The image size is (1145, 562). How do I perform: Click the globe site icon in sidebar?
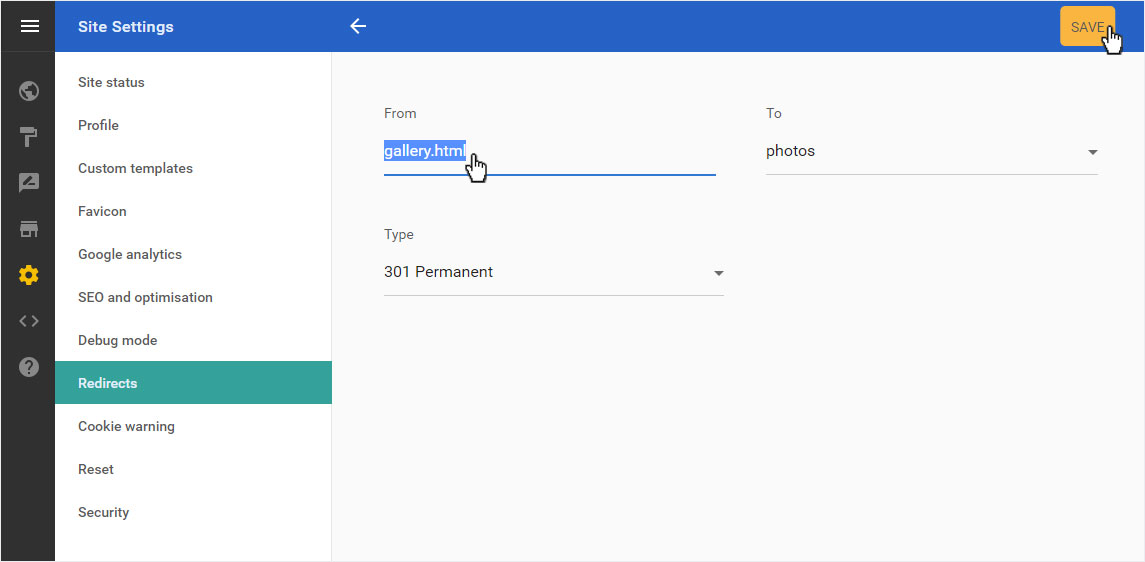click(28, 91)
